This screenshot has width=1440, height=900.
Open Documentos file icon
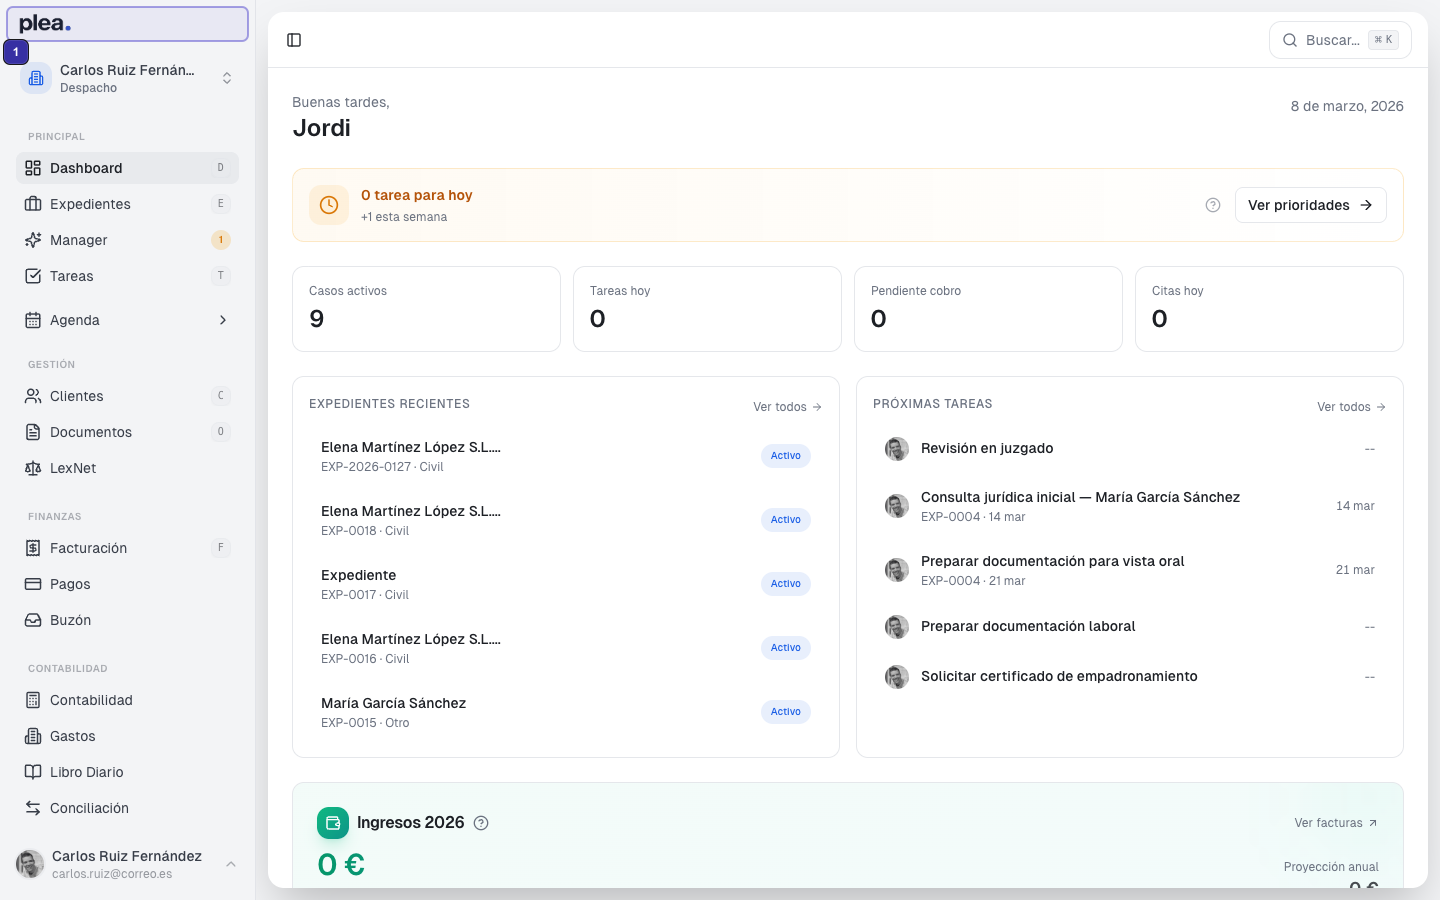tap(33, 432)
